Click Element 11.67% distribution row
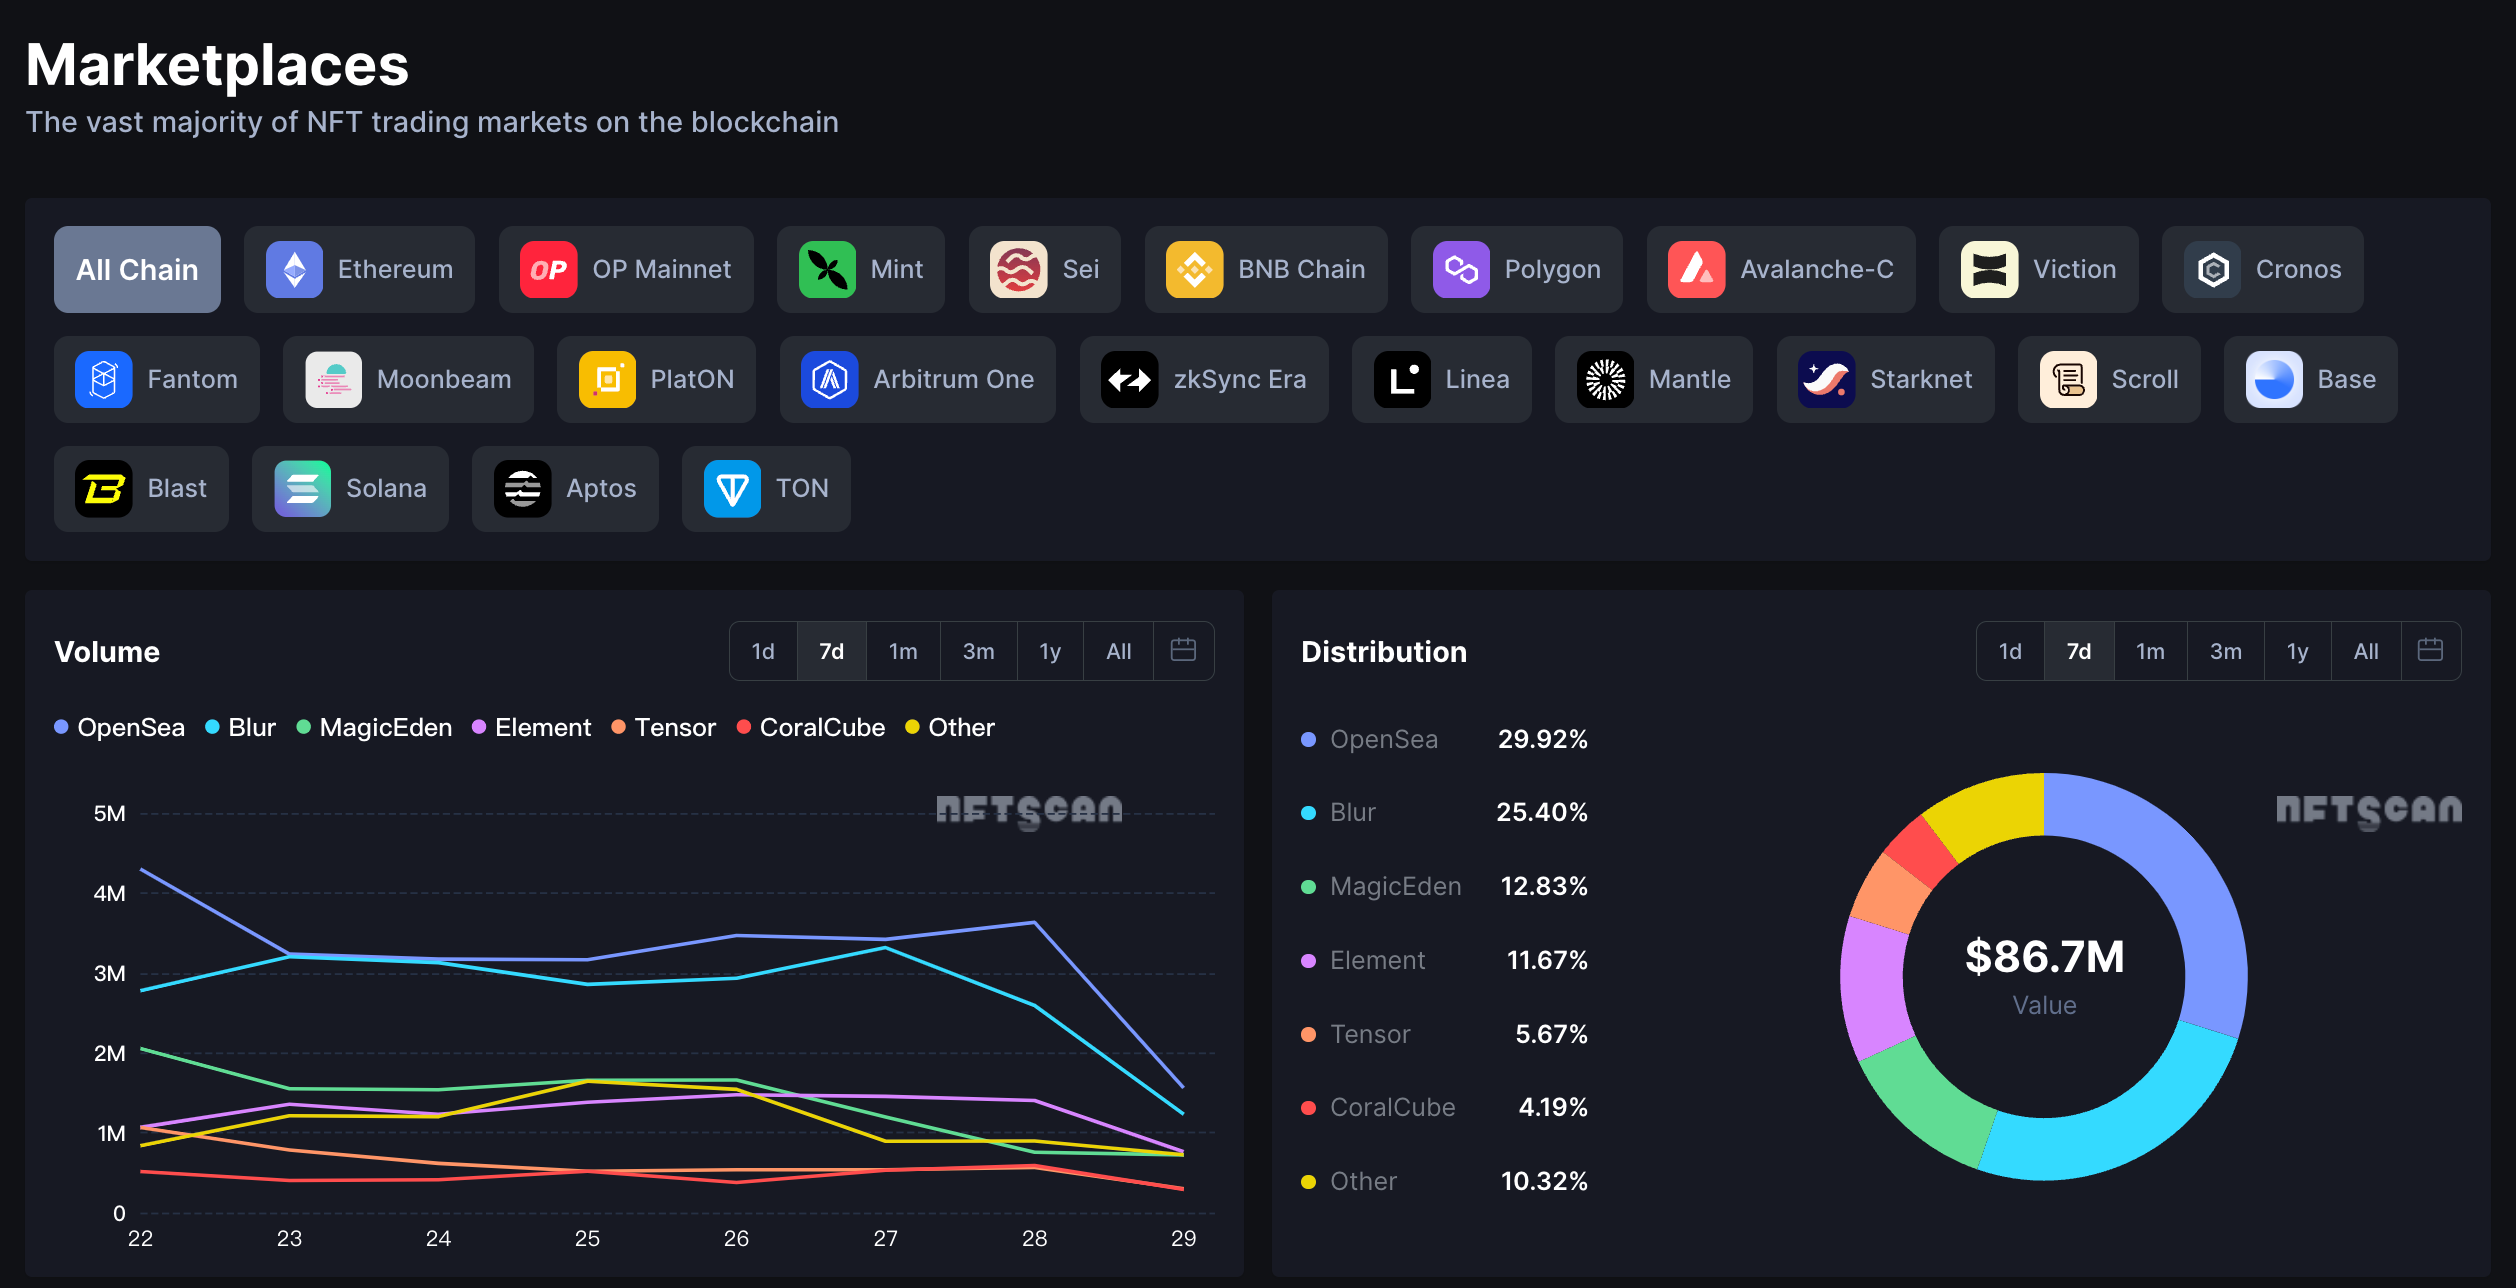2516x1288 pixels. pyautogui.click(x=1444, y=960)
